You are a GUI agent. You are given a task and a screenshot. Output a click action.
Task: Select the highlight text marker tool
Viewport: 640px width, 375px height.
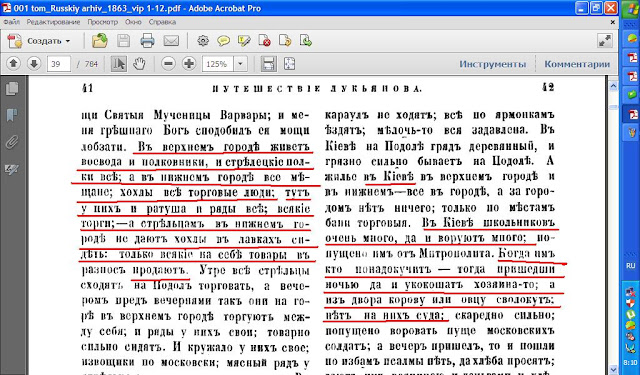pos(244,41)
